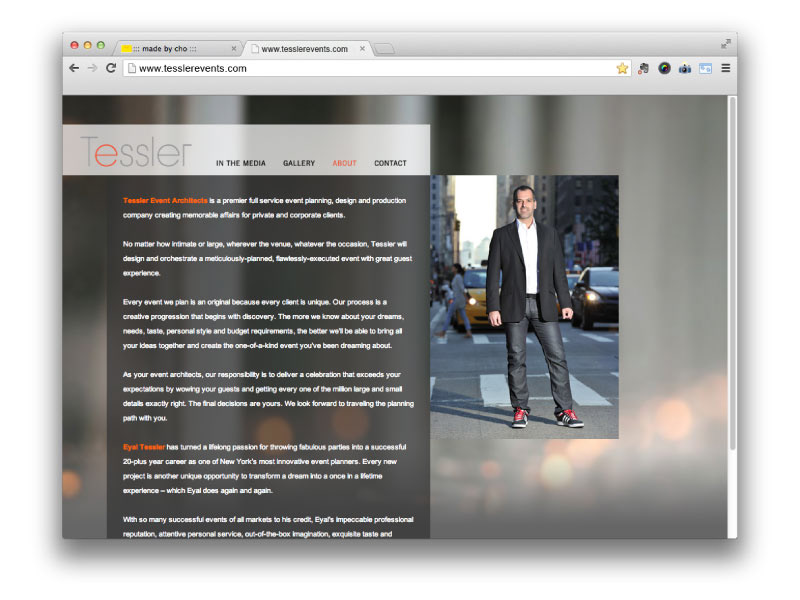
Task: Close the 'made by cho' tab
Action: tap(234, 48)
